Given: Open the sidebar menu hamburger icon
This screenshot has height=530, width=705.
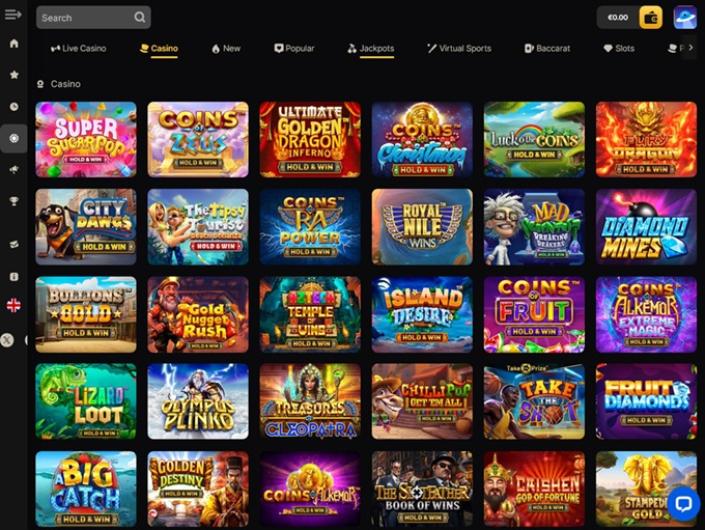Looking at the screenshot, I should (13, 15).
